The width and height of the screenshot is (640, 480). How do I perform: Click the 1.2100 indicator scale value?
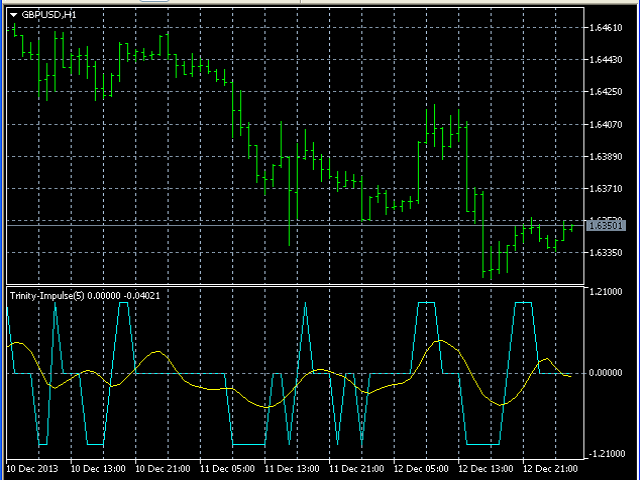click(x=607, y=293)
